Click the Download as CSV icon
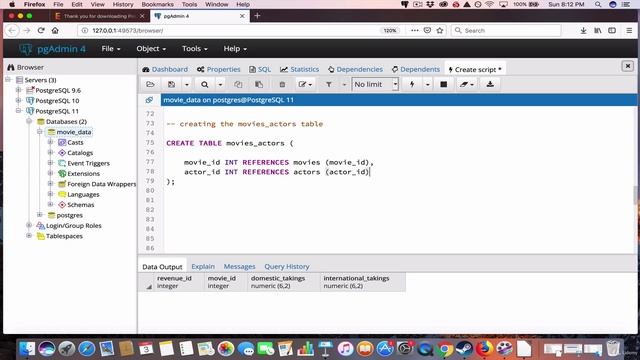This screenshot has height=360, width=640. tap(490, 84)
